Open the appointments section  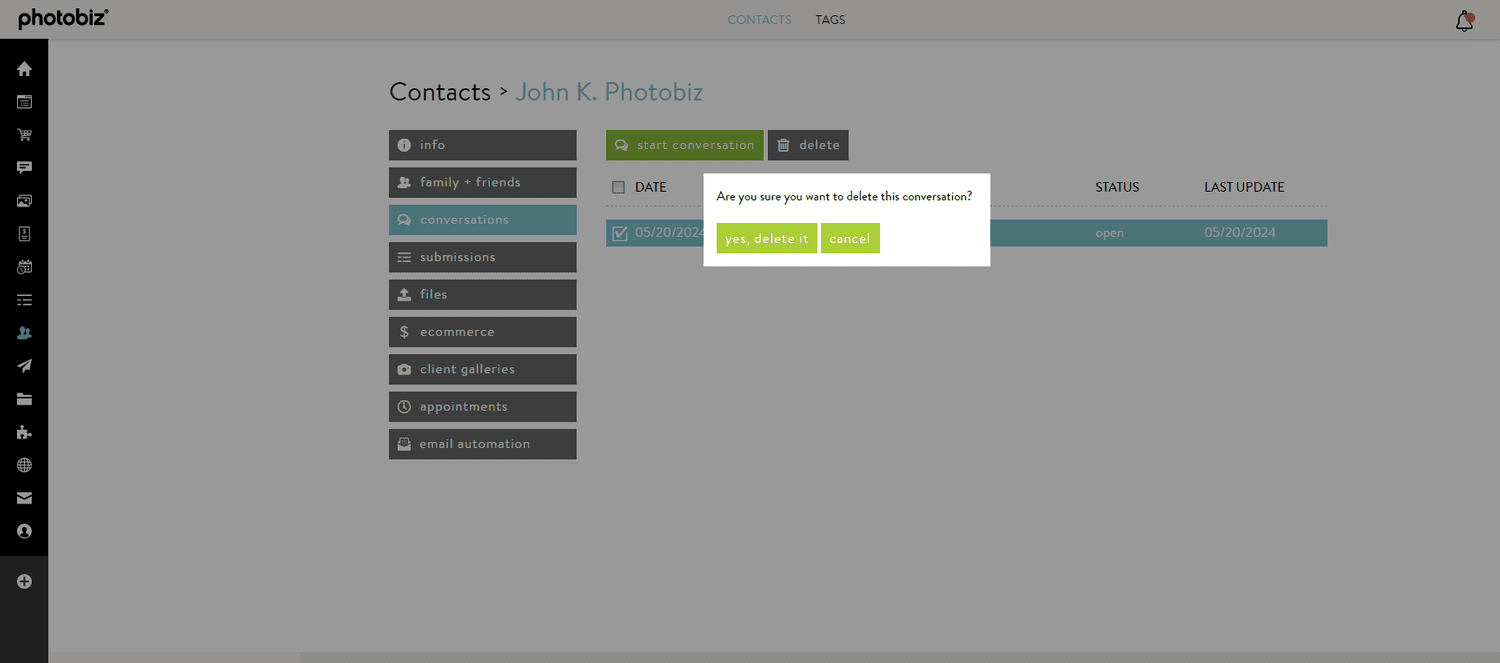coord(483,407)
